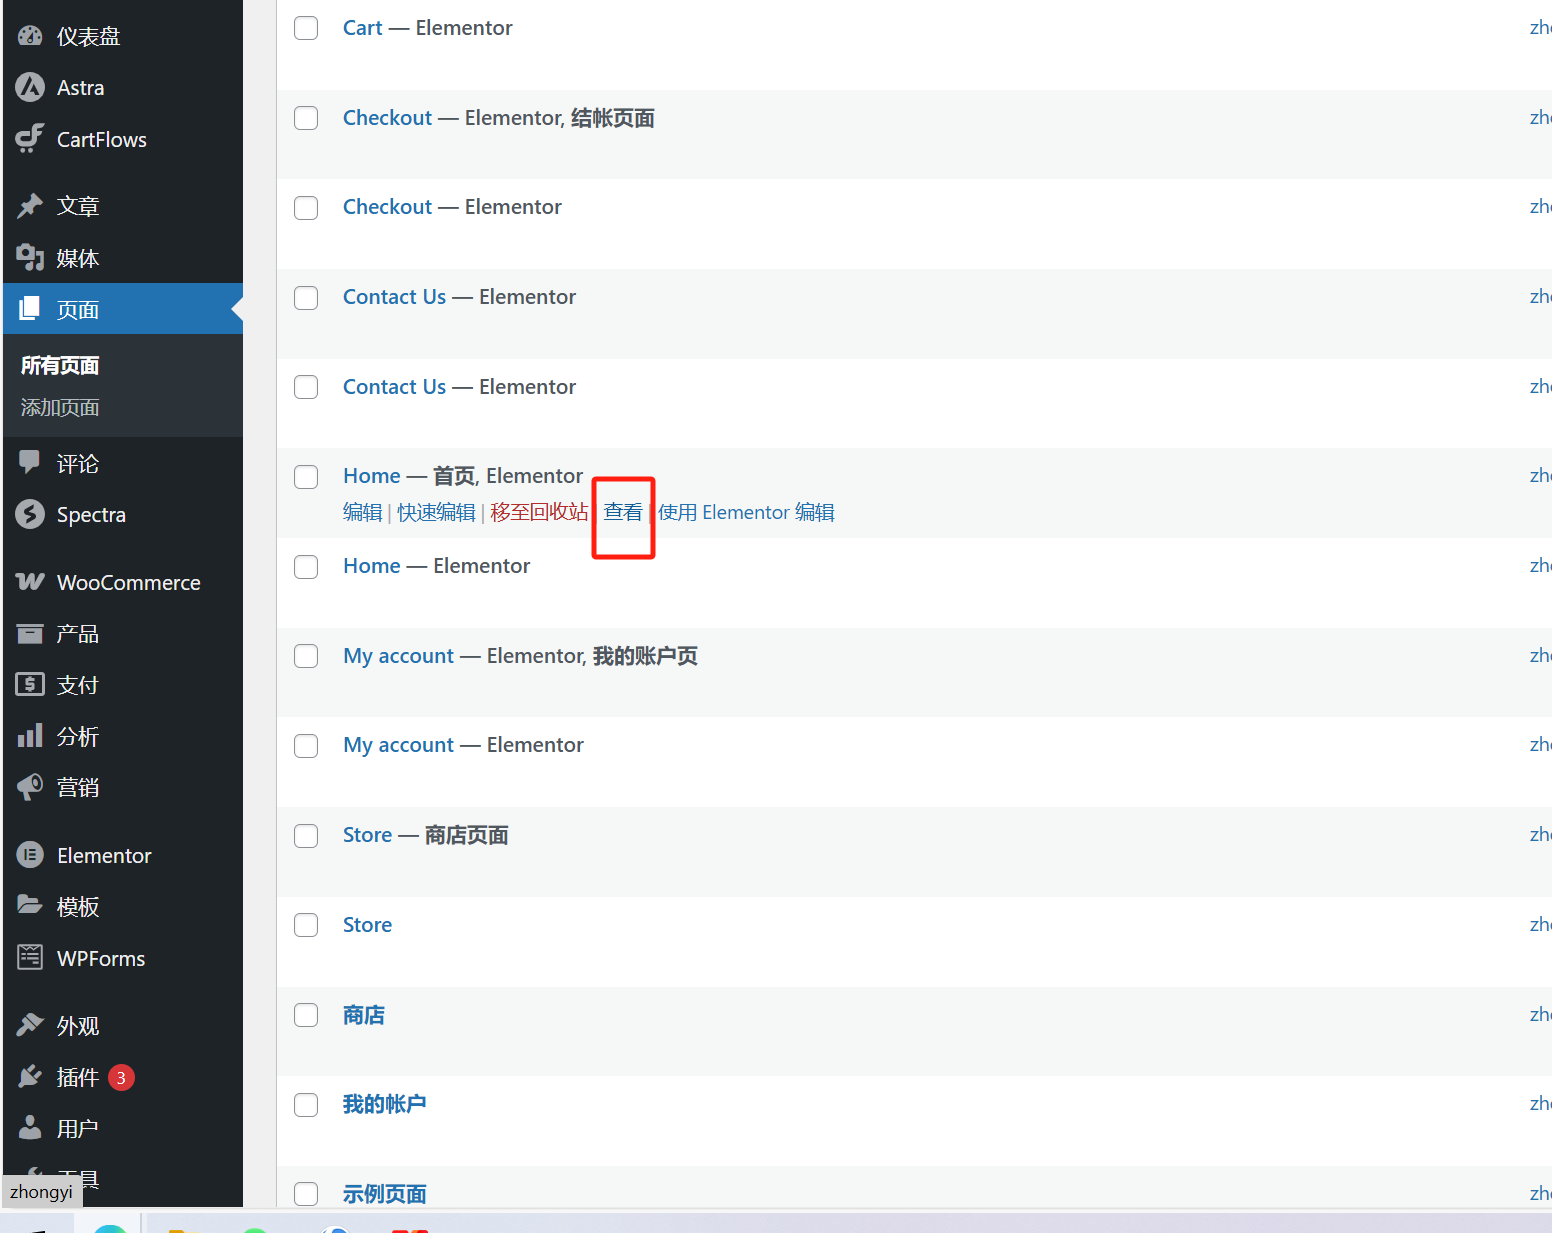Click 编辑 link under Home 首页
The width and height of the screenshot is (1552, 1233).
[363, 512]
